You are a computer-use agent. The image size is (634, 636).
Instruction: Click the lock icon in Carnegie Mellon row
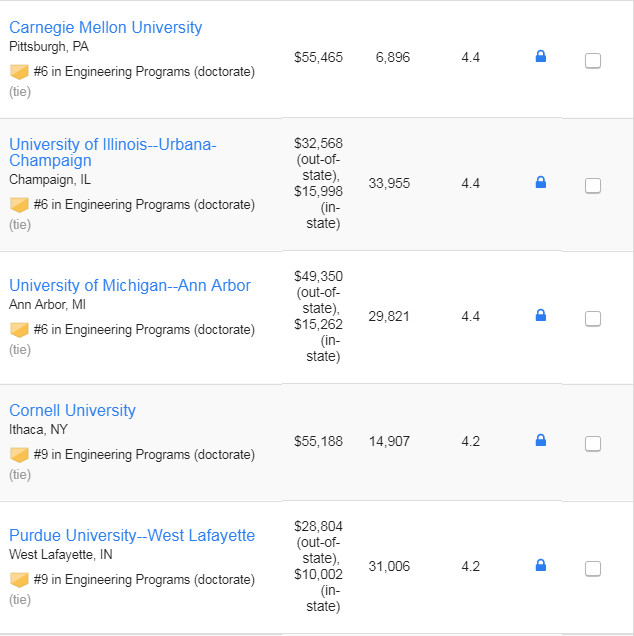(540, 56)
